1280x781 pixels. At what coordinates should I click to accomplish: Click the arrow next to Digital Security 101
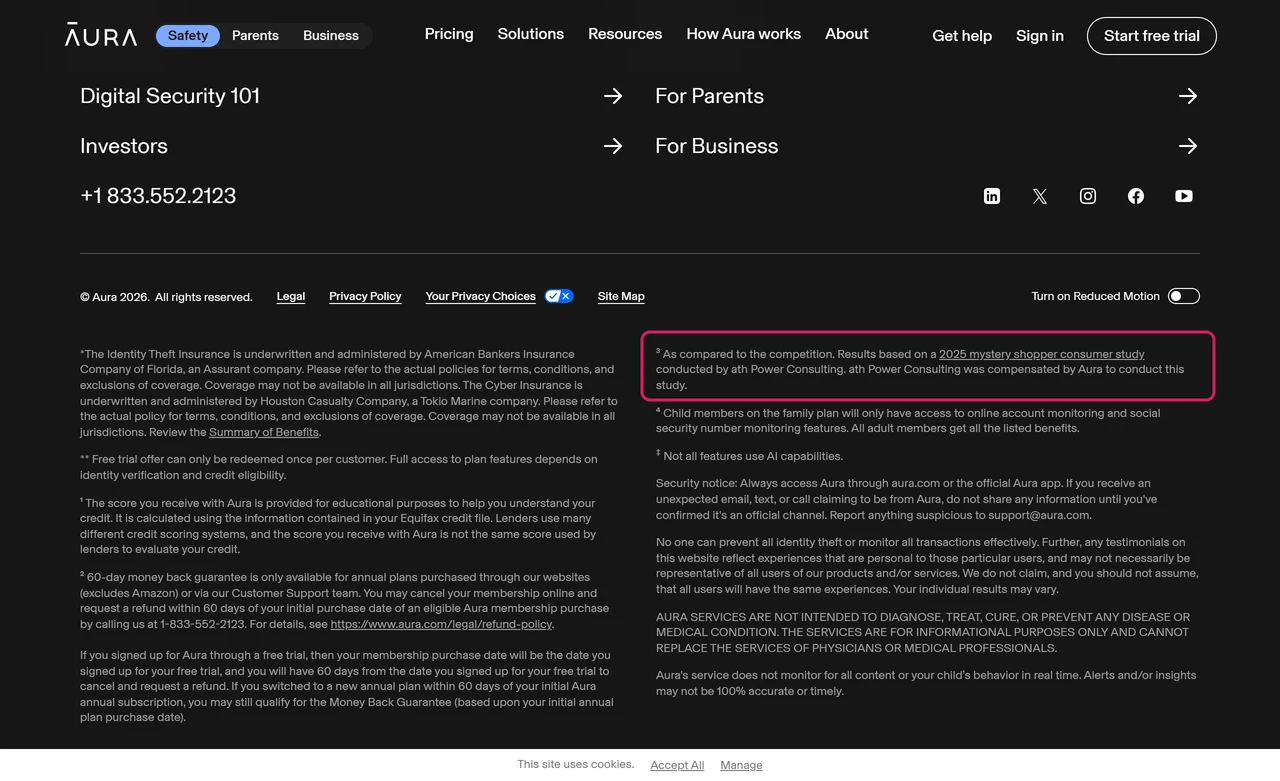tap(613, 96)
